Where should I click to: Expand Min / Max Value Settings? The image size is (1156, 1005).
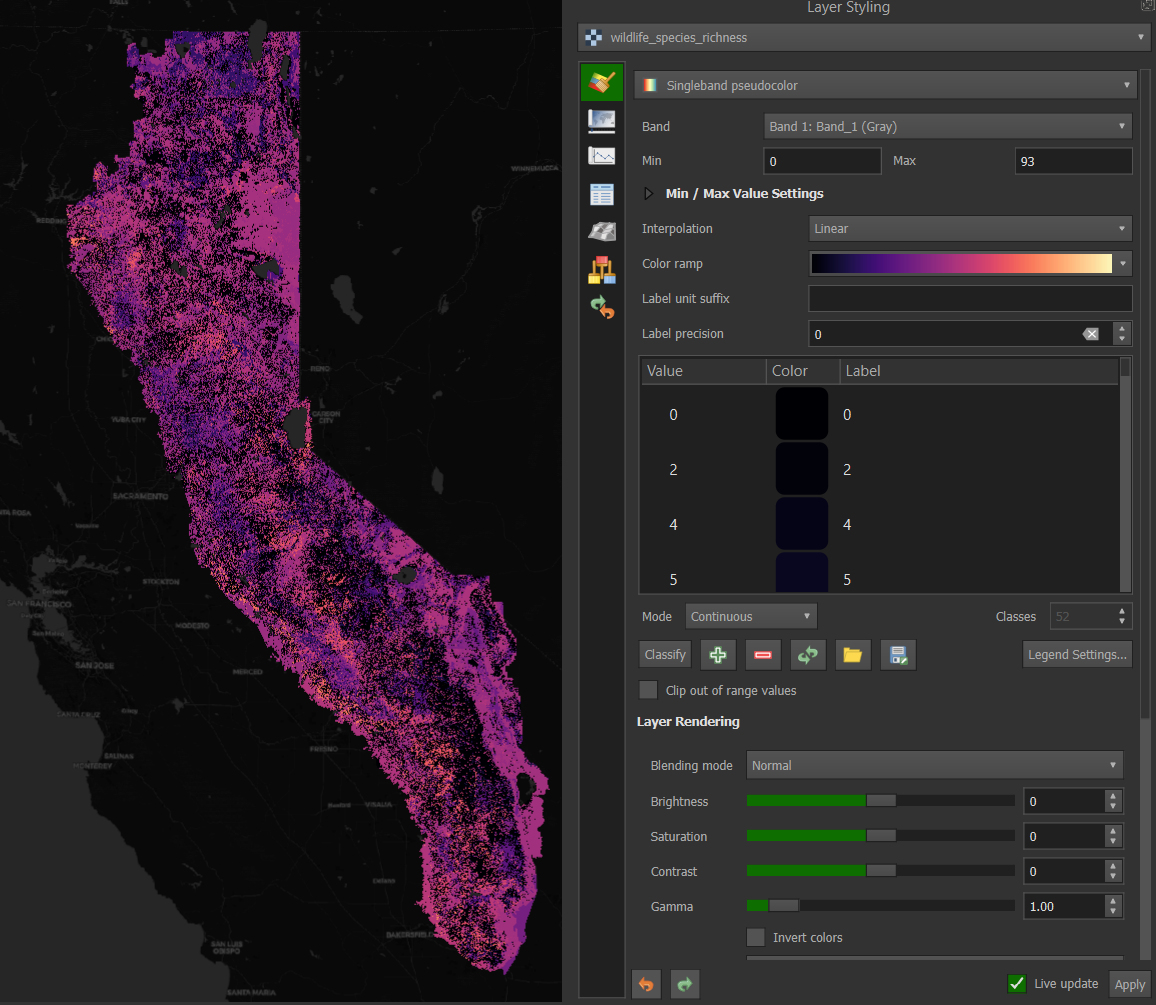648,193
